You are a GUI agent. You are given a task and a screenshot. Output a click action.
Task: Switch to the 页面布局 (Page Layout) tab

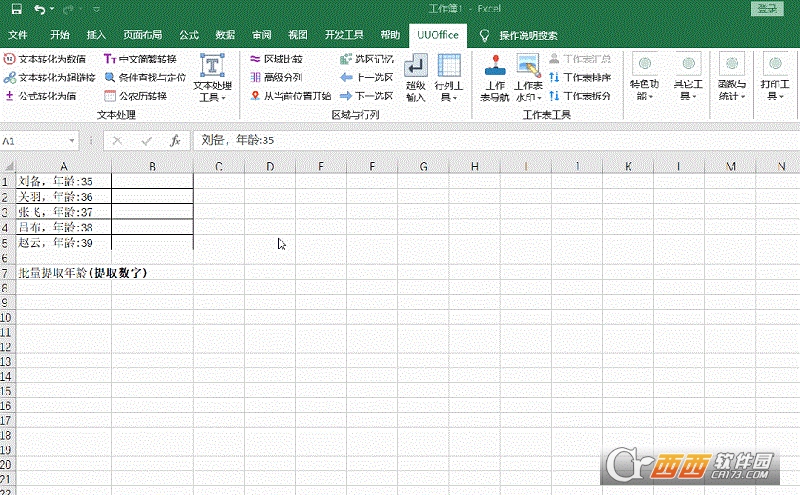coord(142,35)
